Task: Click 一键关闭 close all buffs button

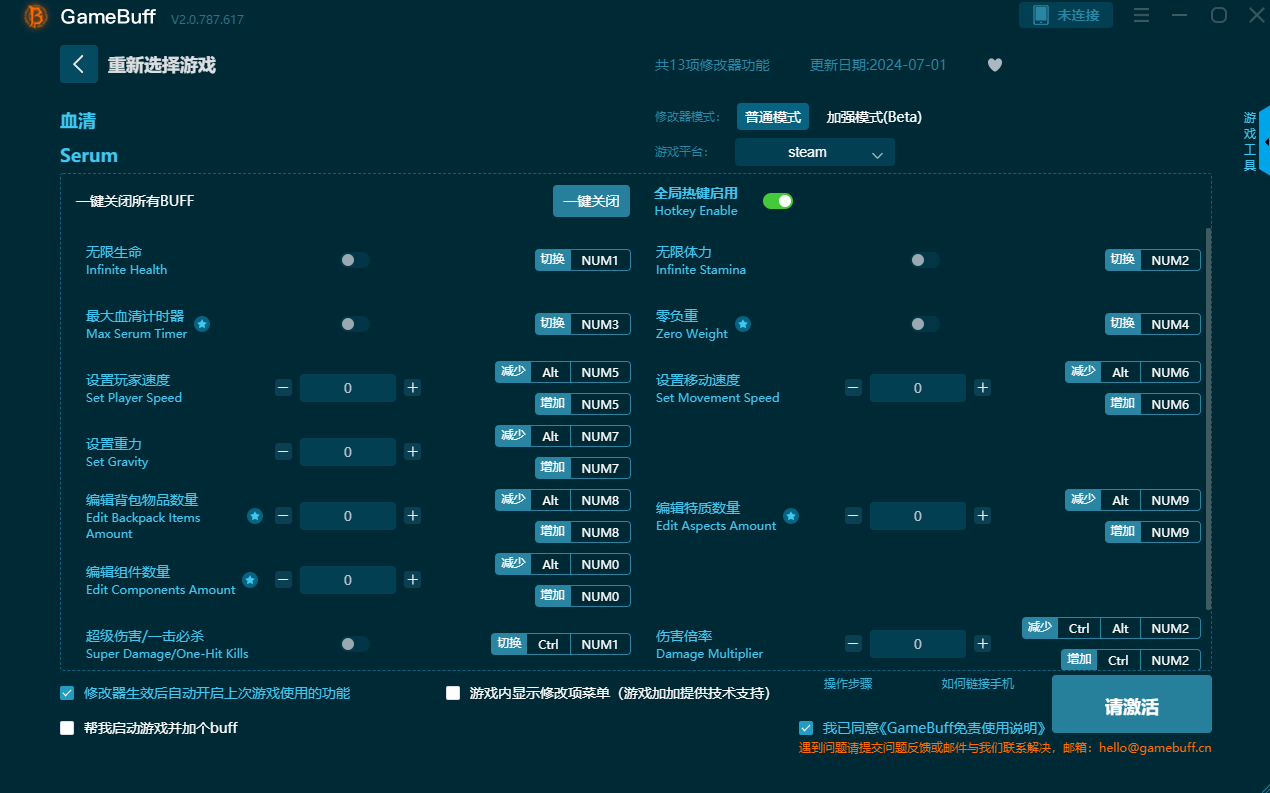Action: click(592, 201)
